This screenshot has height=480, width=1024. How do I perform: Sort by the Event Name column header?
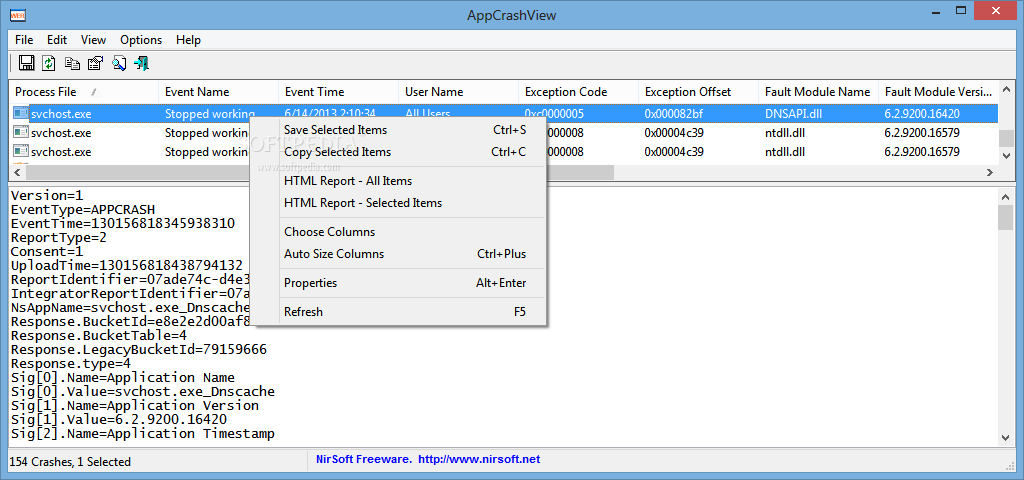point(219,92)
